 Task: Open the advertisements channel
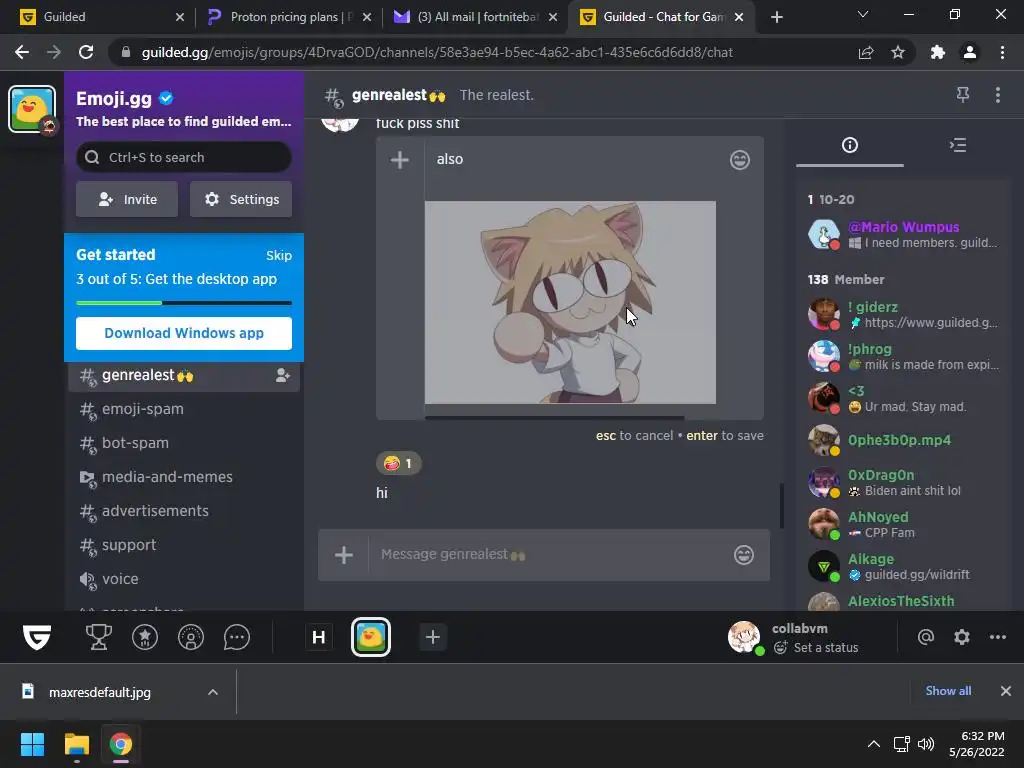(x=184, y=511)
